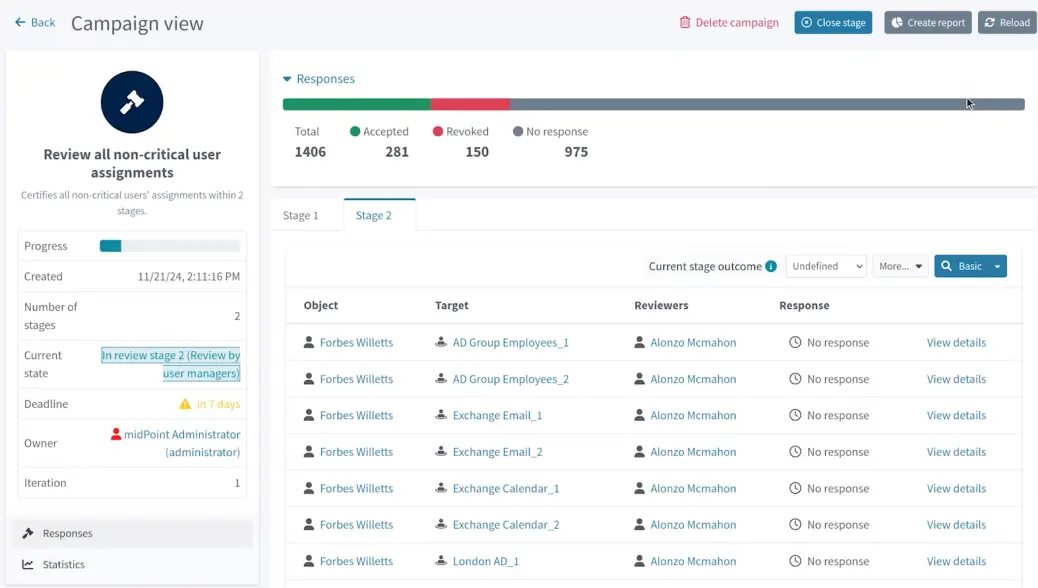View details for the Exchange Calendar_2 row

tap(956, 525)
